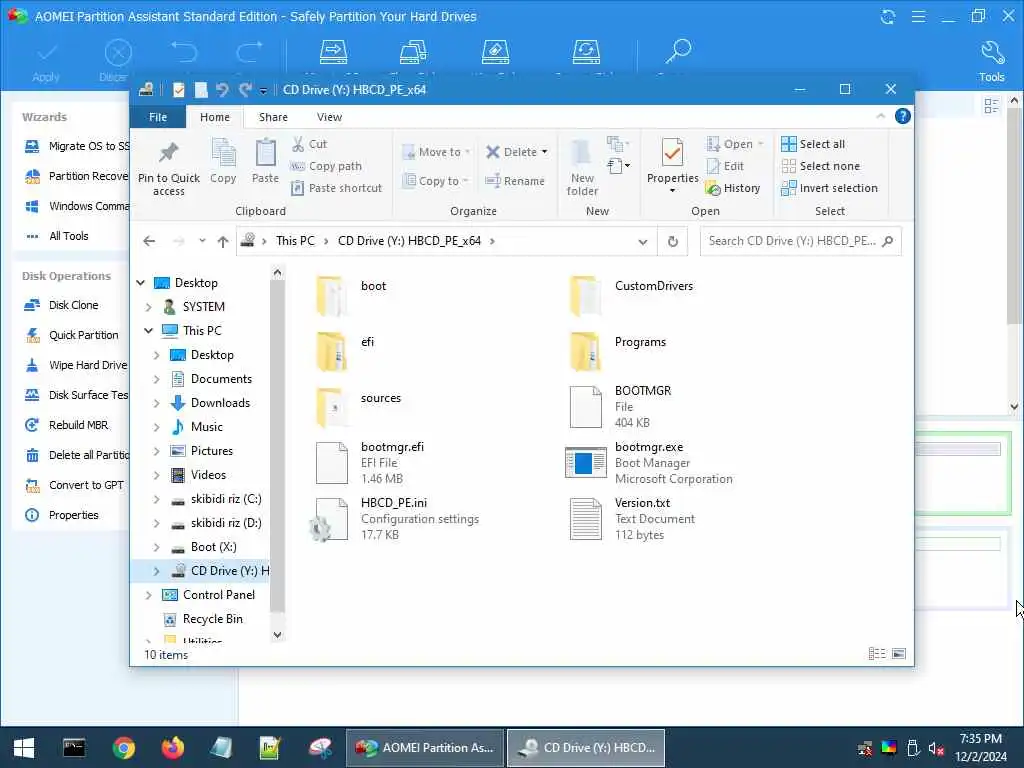Screen dimensions: 1024x768
Task: Open Firefox from the taskbar
Action: 172,748
